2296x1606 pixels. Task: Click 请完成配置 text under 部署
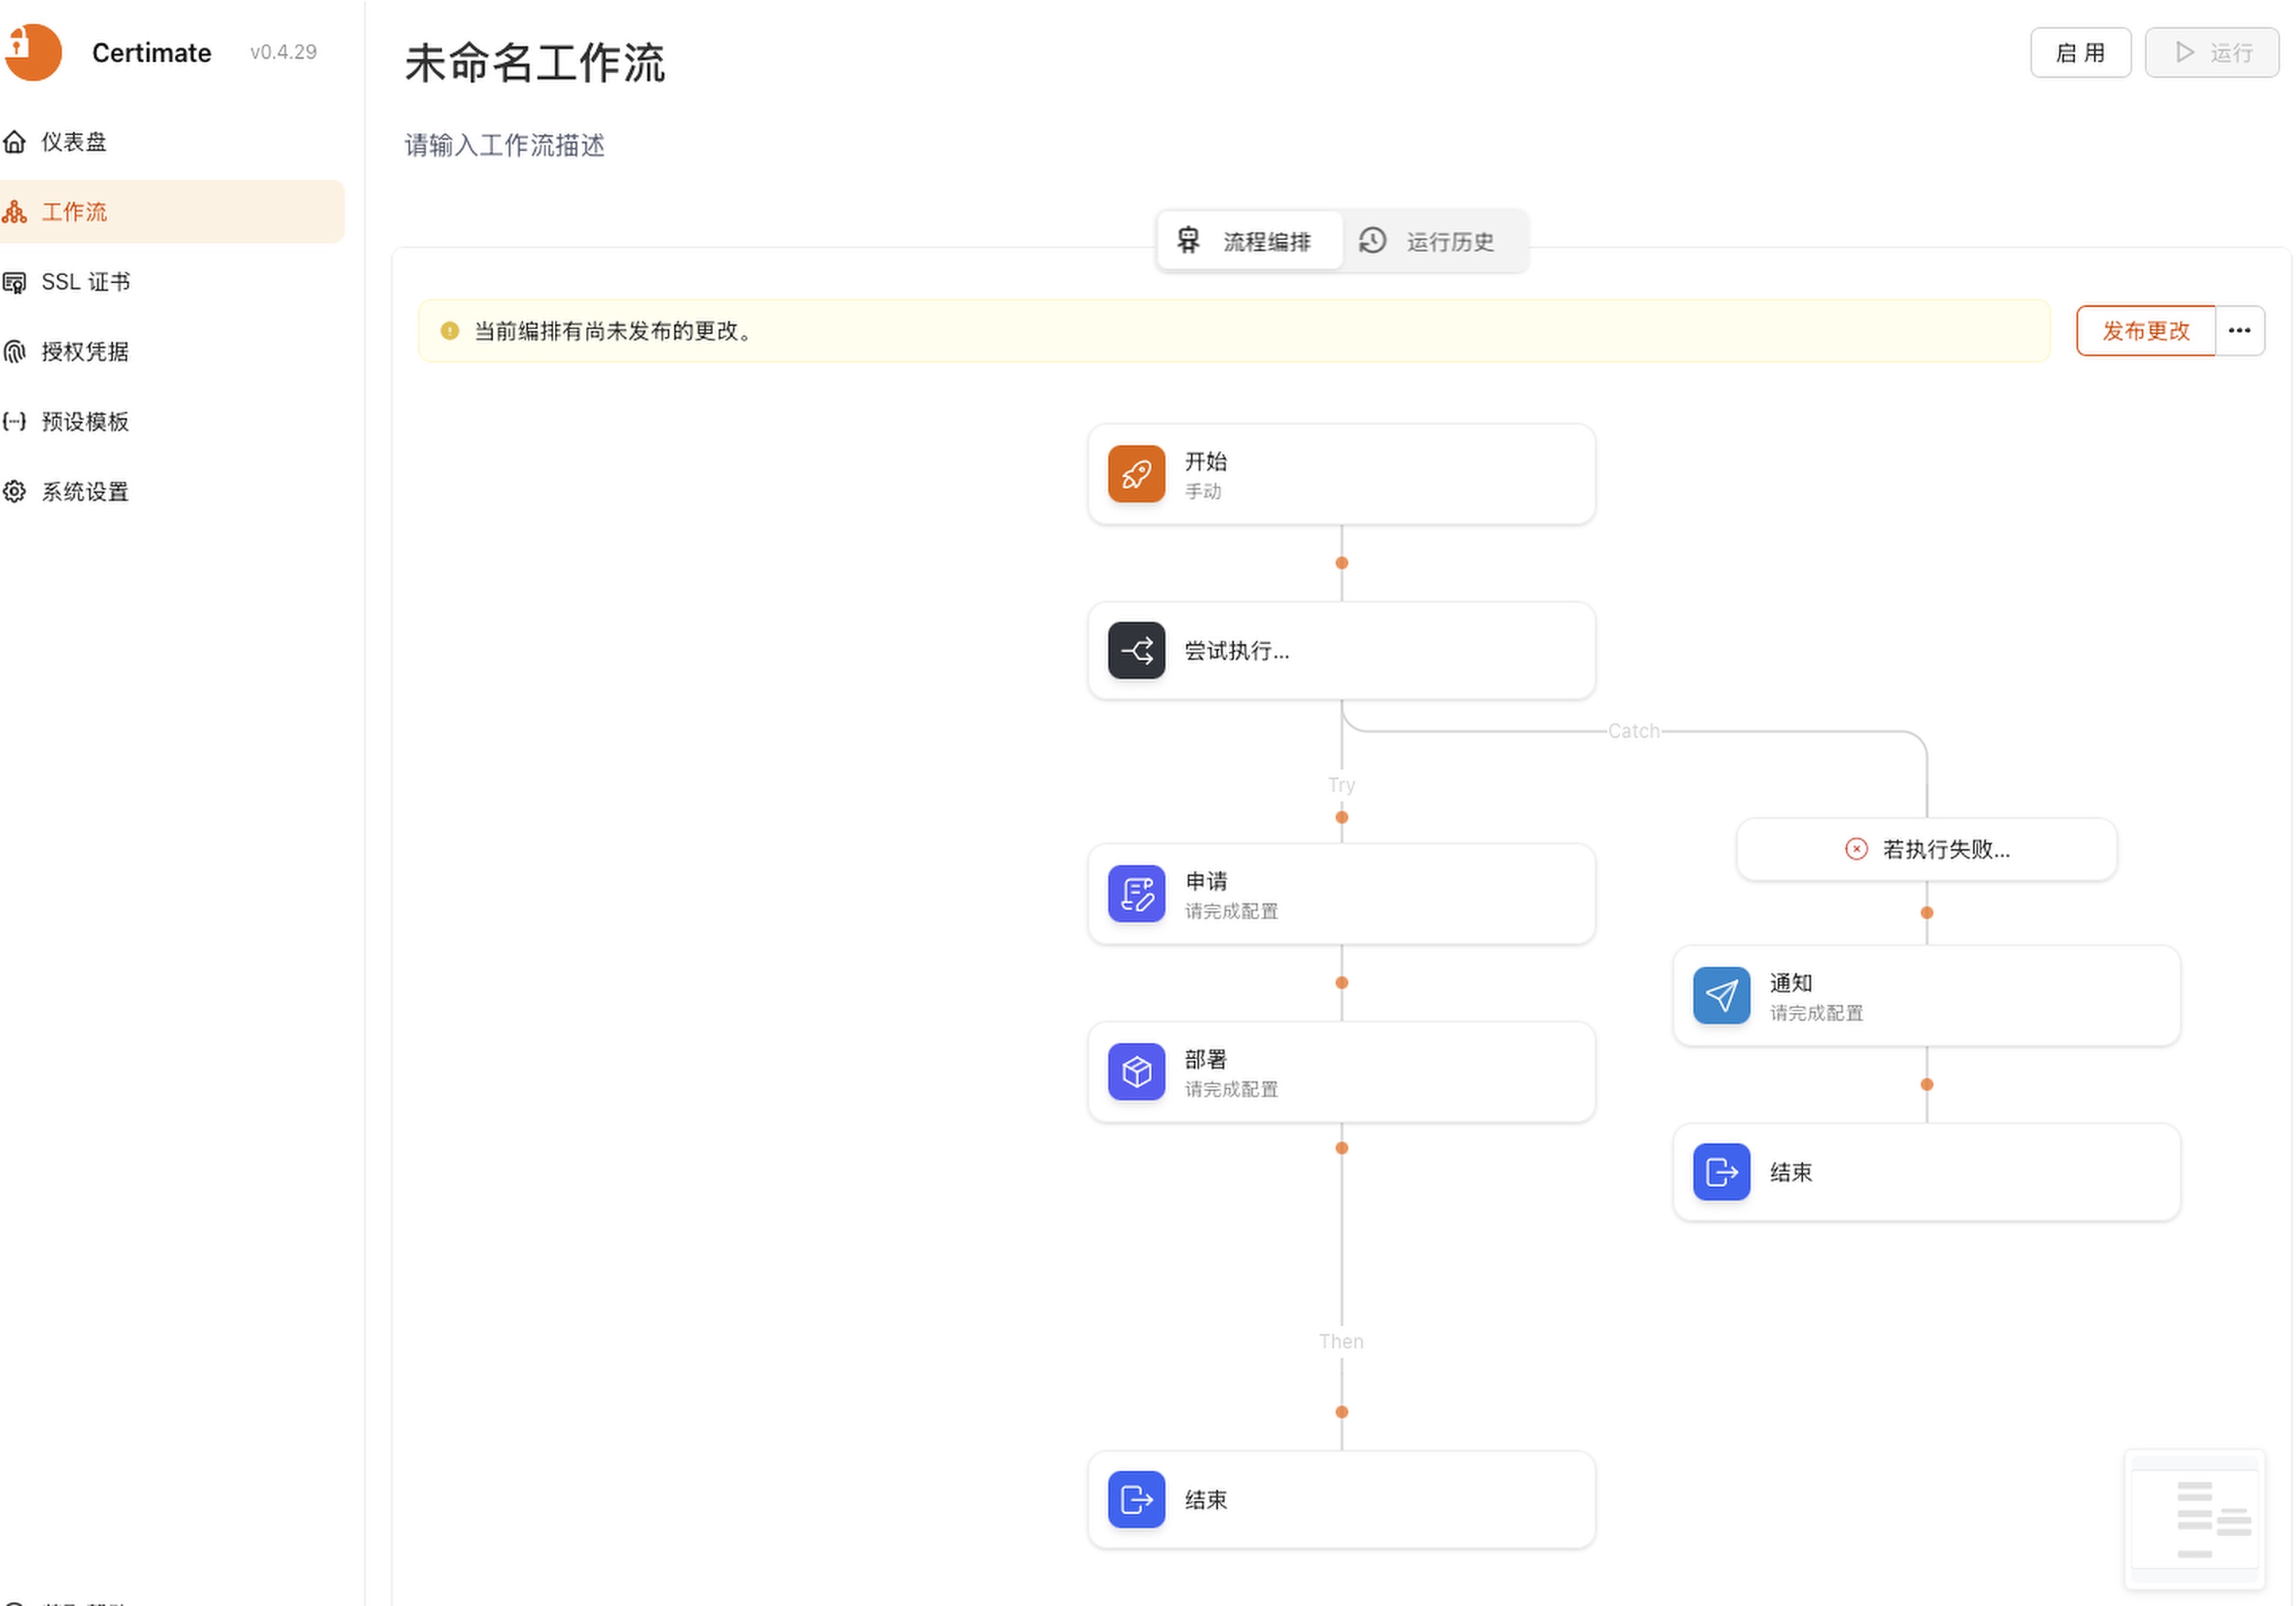coord(1232,1089)
